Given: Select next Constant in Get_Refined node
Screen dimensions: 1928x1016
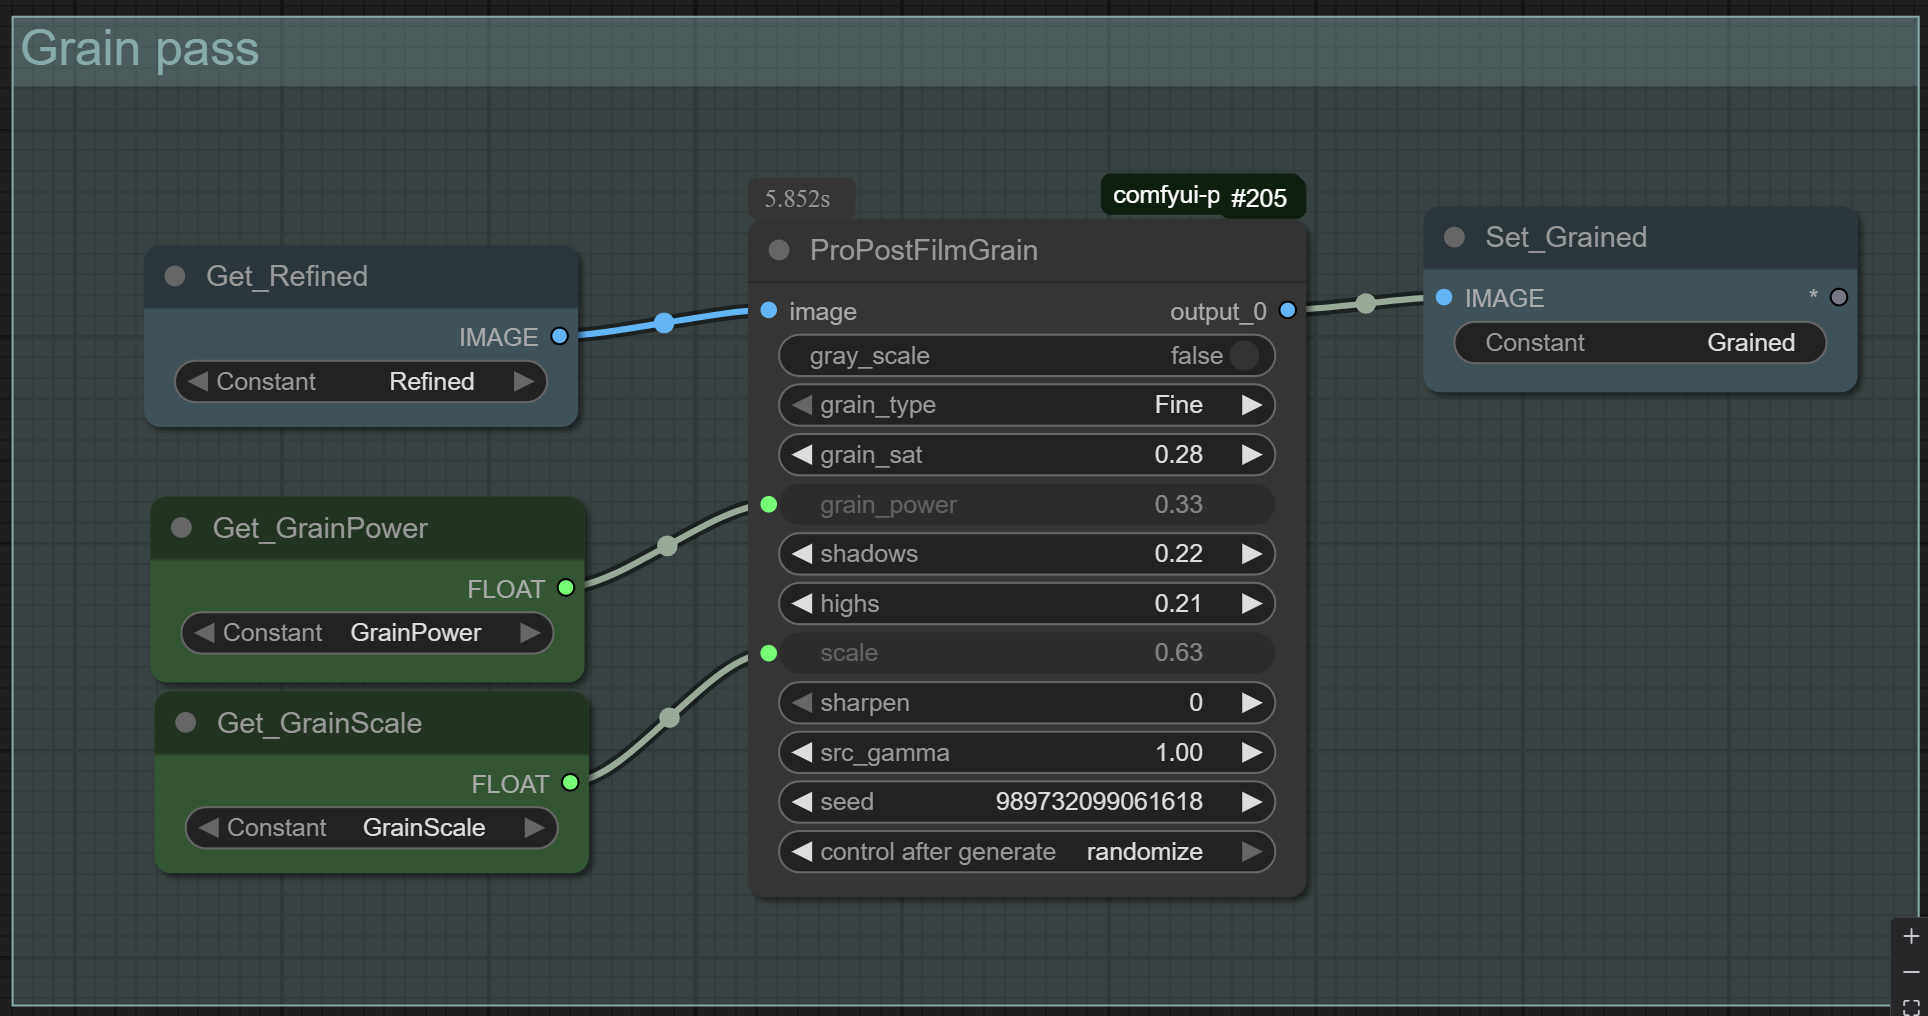Looking at the screenshot, I should [x=523, y=381].
